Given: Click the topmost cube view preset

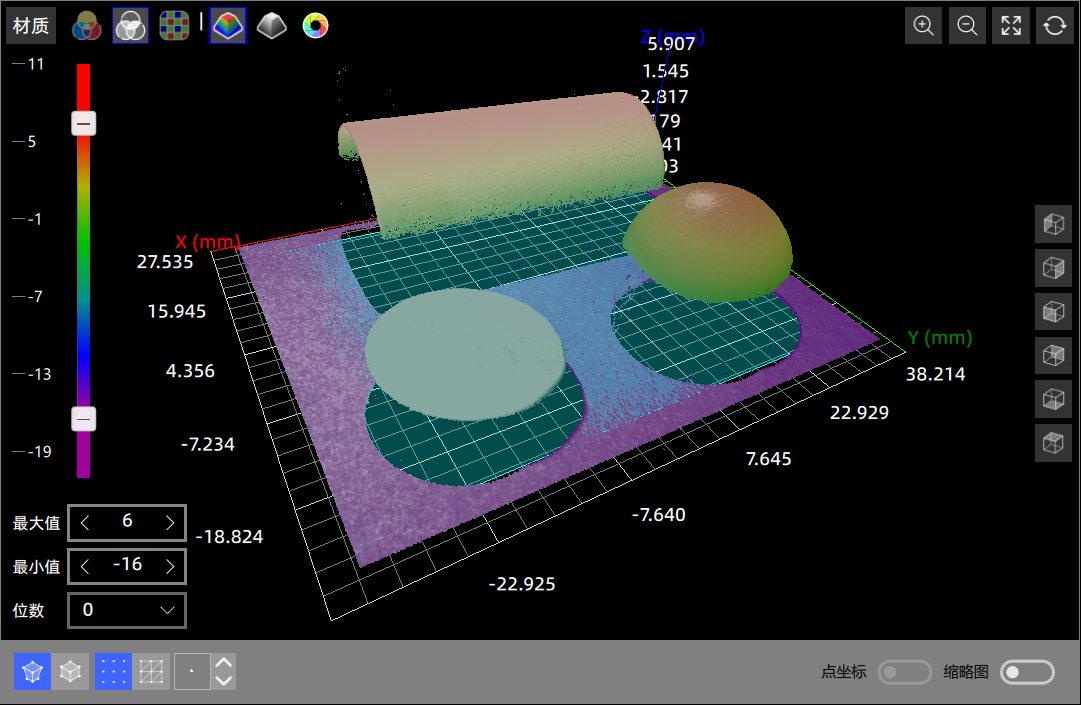Looking at the screenshot, I should (1053, 224).
